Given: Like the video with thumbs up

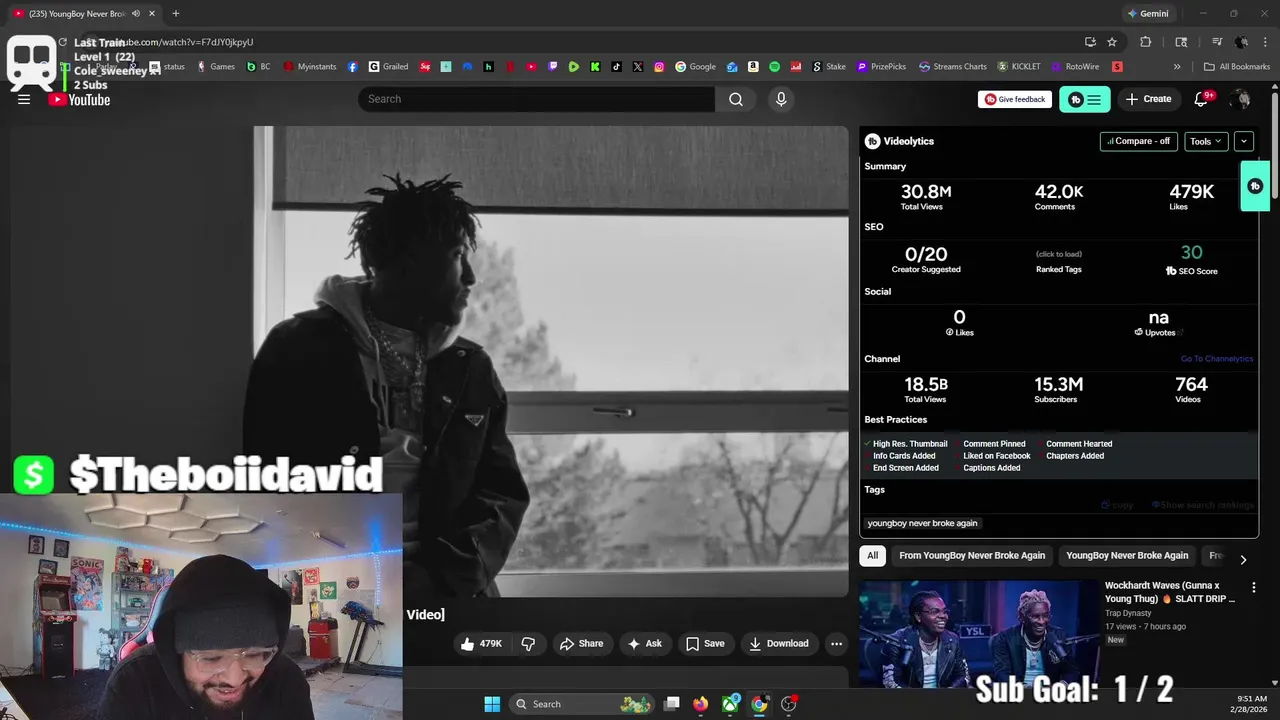Looking at the screenshot, I should click(x=481, y=644).
